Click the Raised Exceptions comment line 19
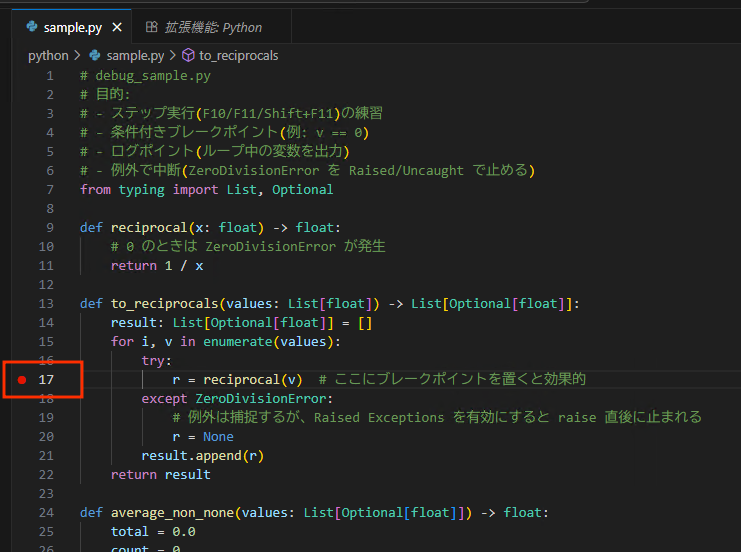 pyautogui.click(x=437, y=417)
